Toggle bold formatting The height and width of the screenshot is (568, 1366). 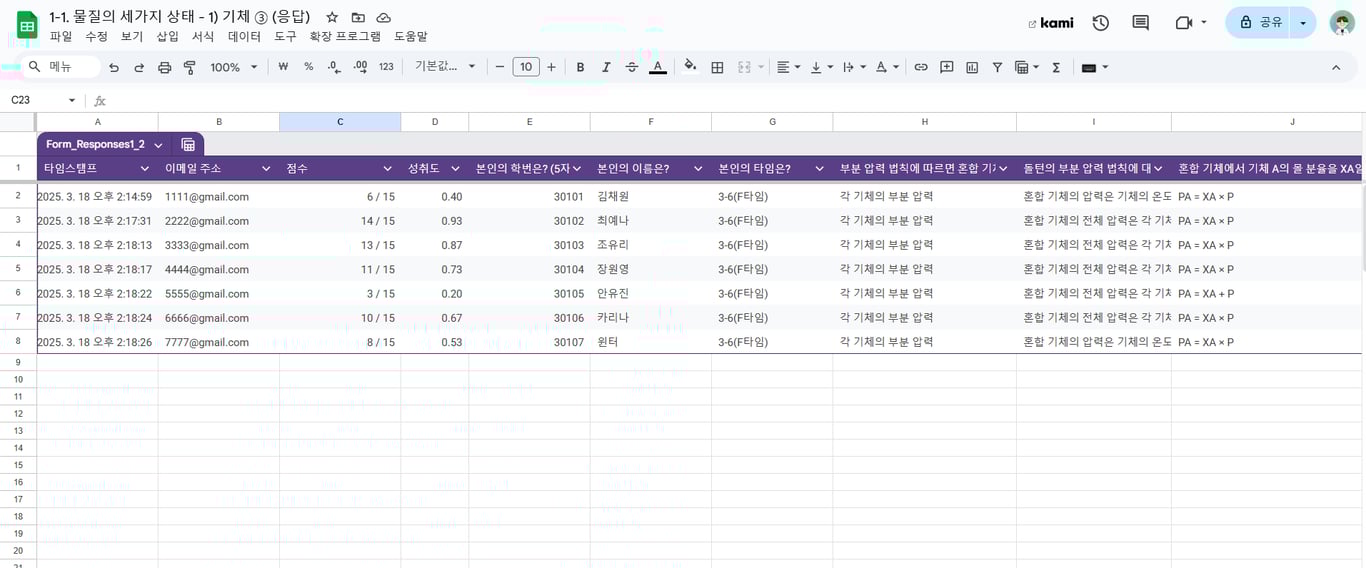coord(580,67)
